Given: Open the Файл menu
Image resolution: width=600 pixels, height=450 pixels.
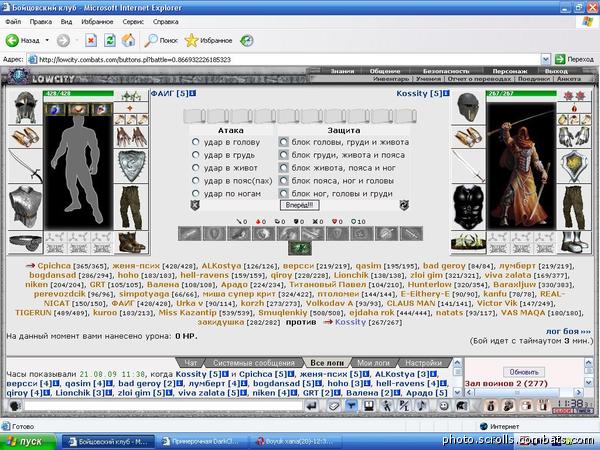Looking at the screenshot, I should point(13,22).
